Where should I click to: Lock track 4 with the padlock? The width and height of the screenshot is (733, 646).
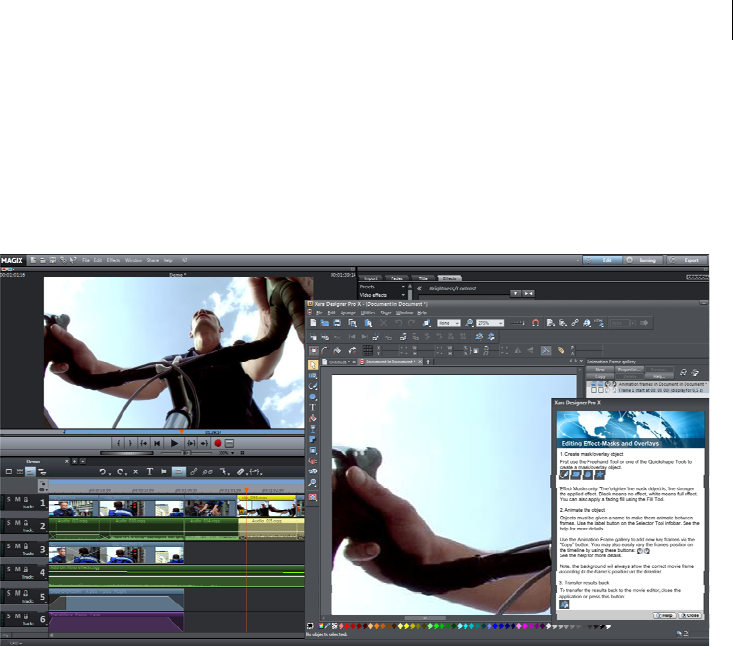[x=26, y=569]
